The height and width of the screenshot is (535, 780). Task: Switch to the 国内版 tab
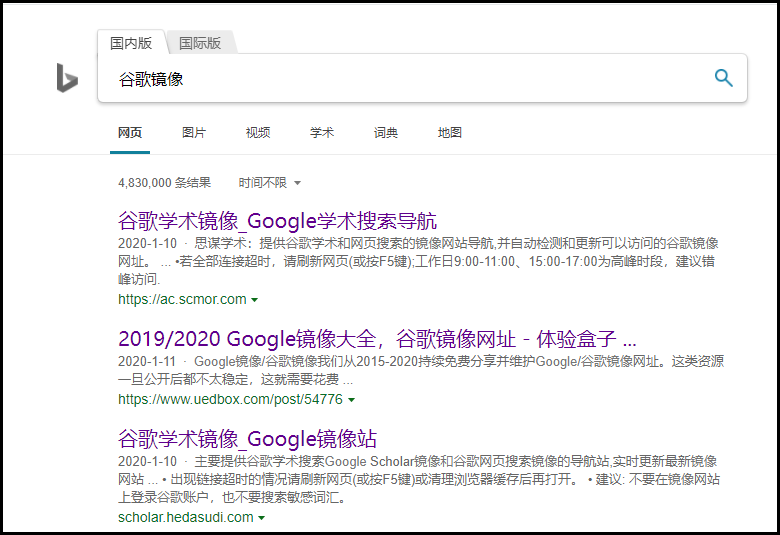tap(131, 43)
